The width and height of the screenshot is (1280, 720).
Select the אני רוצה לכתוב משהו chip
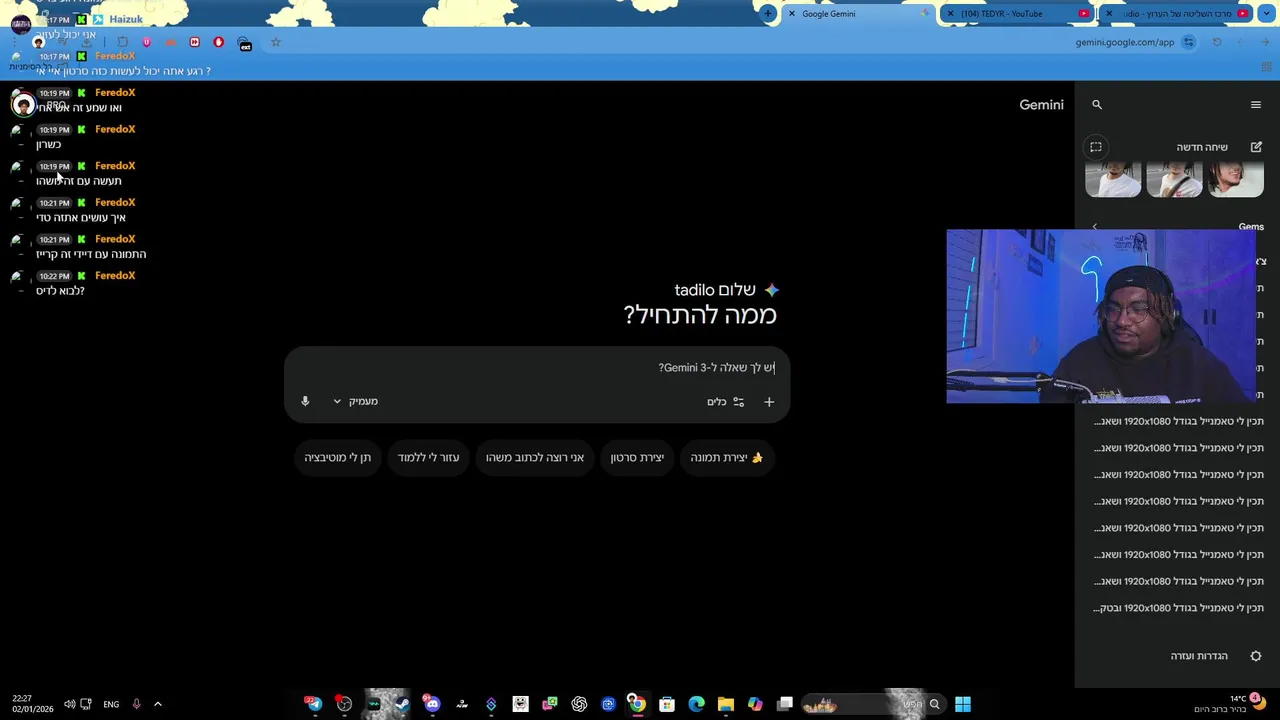tap(535, 458)
